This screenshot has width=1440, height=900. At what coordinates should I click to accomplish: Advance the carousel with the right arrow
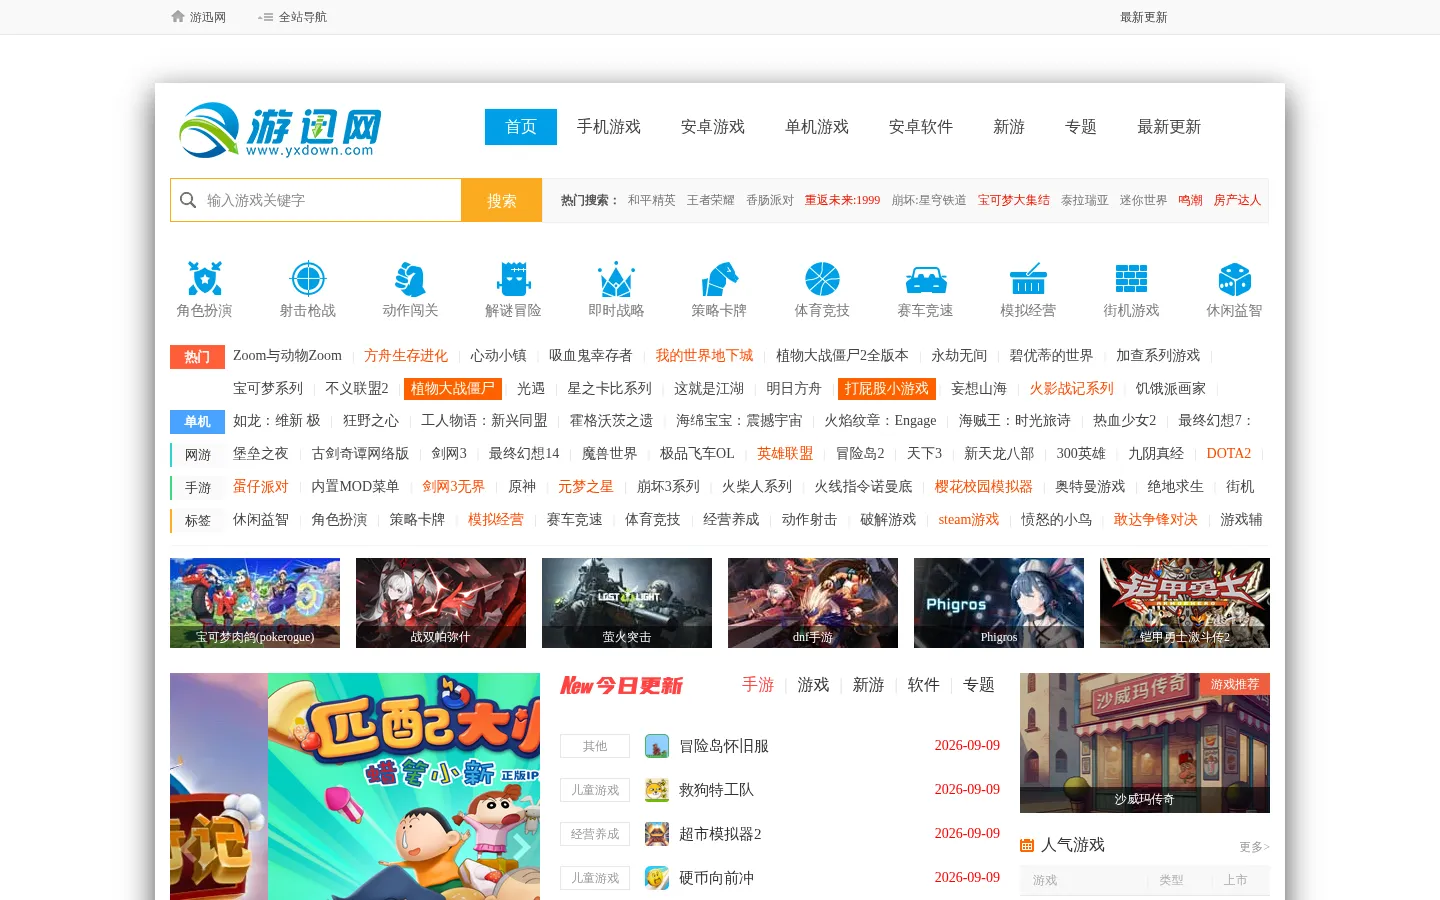point(521,848)
